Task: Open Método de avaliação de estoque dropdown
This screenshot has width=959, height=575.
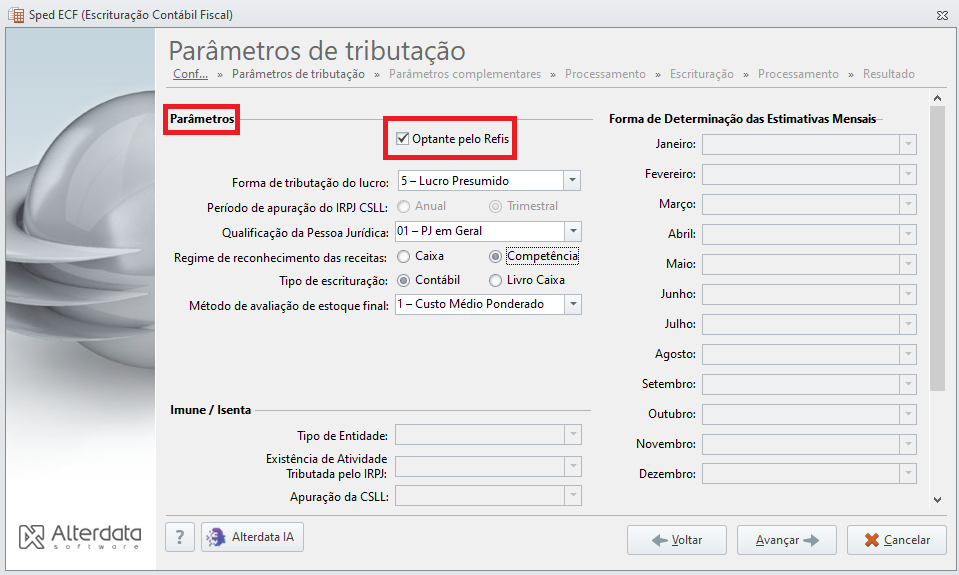Action: tap(573, 304)
